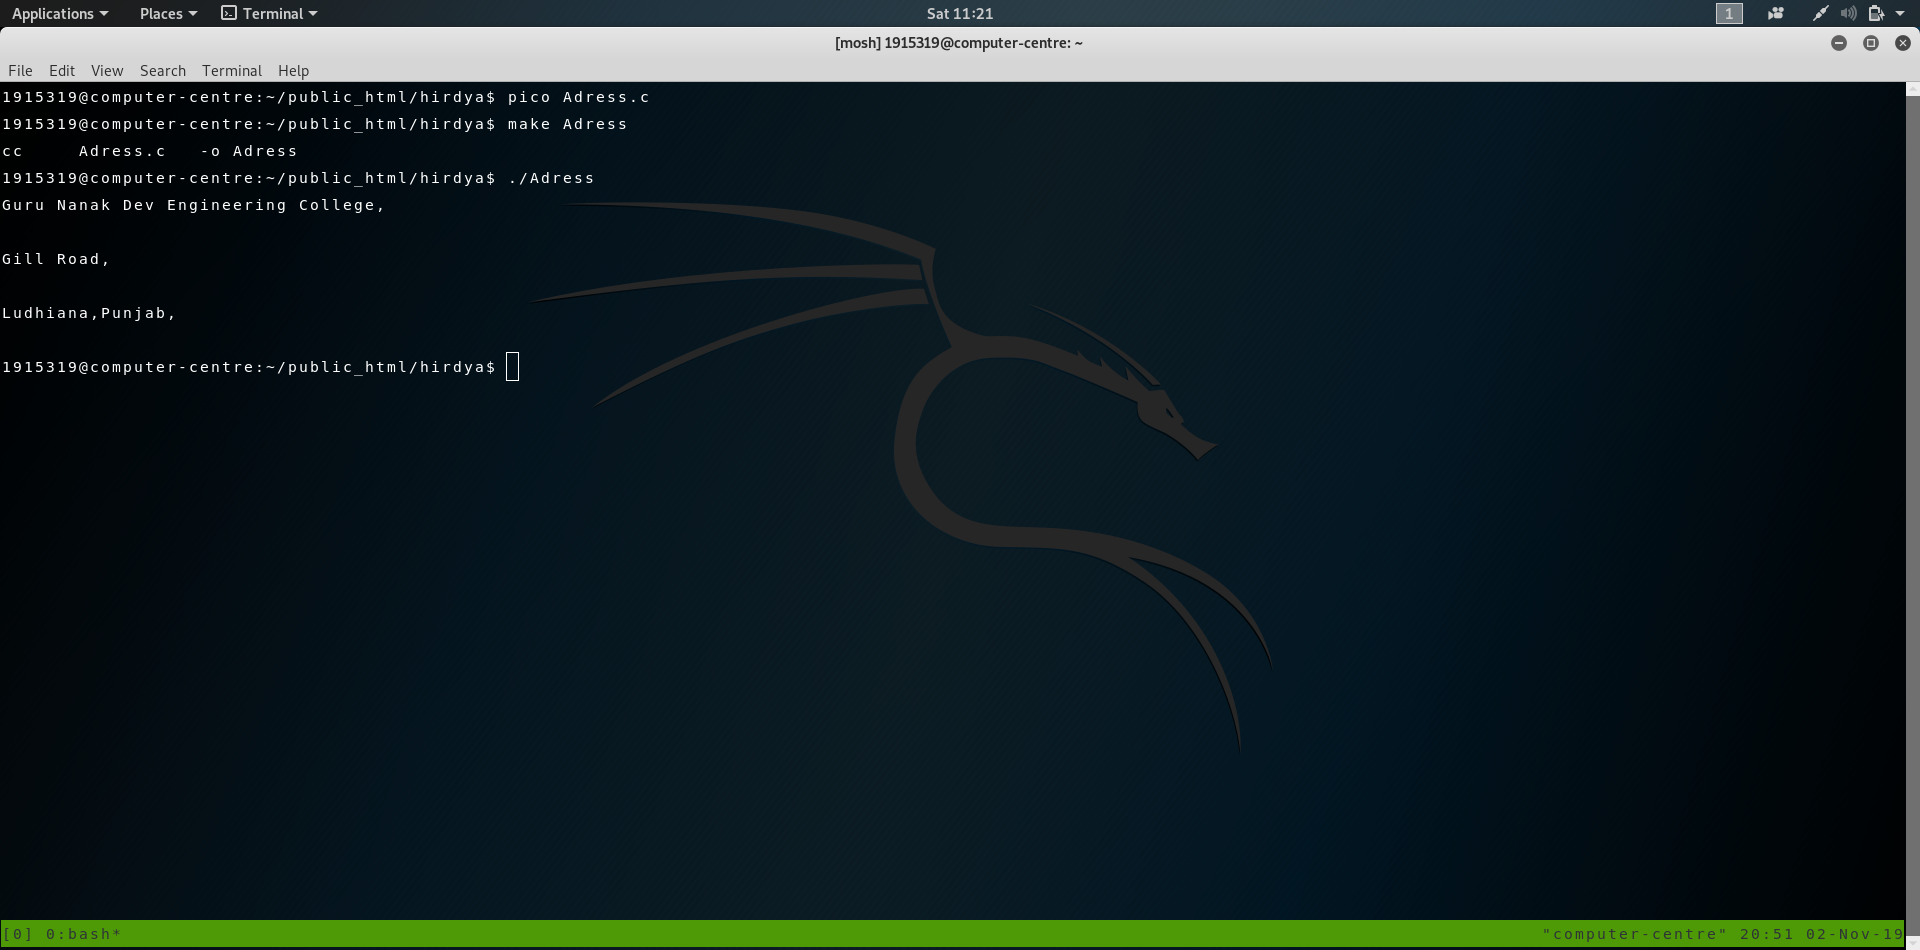Minimize the terminal window
The image size is (1920, 950).
[1839, 43]
